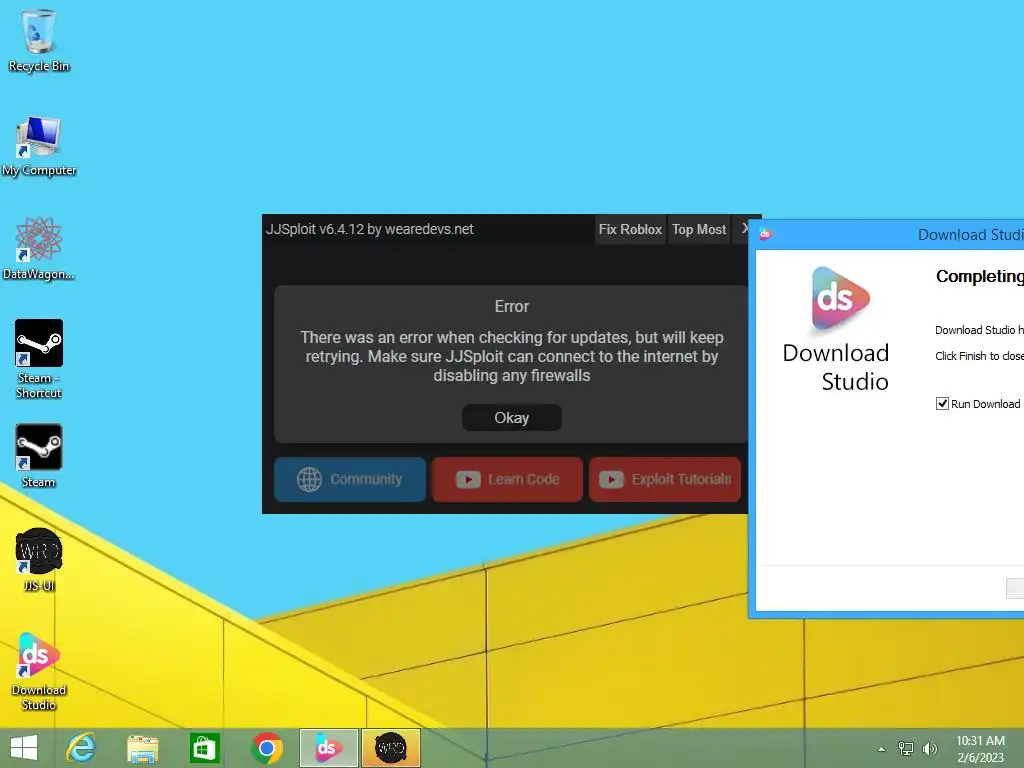The height and width of the screenshot is (768, 1024).
Task: Click the Download Studio installer title bar icon
Action: click(x=765, y=234)
